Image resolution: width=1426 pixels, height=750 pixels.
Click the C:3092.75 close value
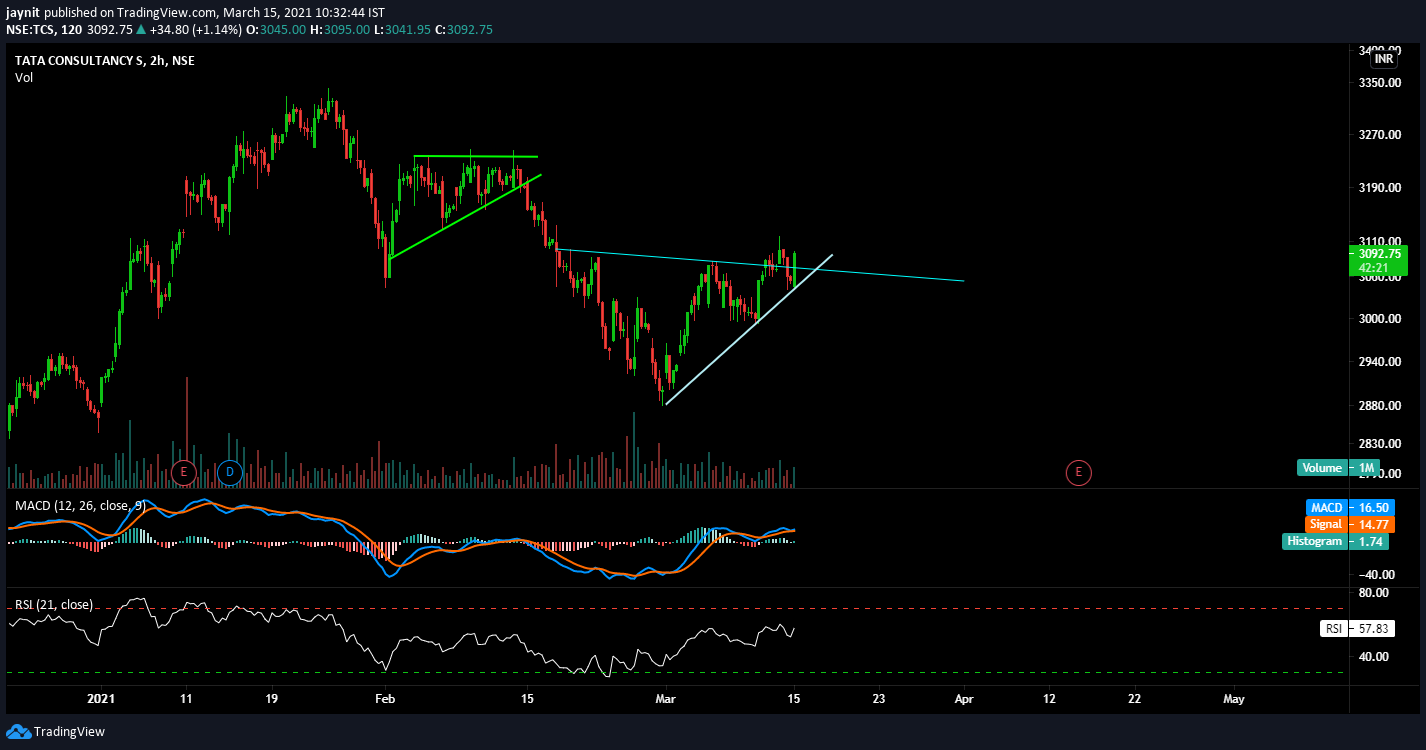tap(465, 30)
